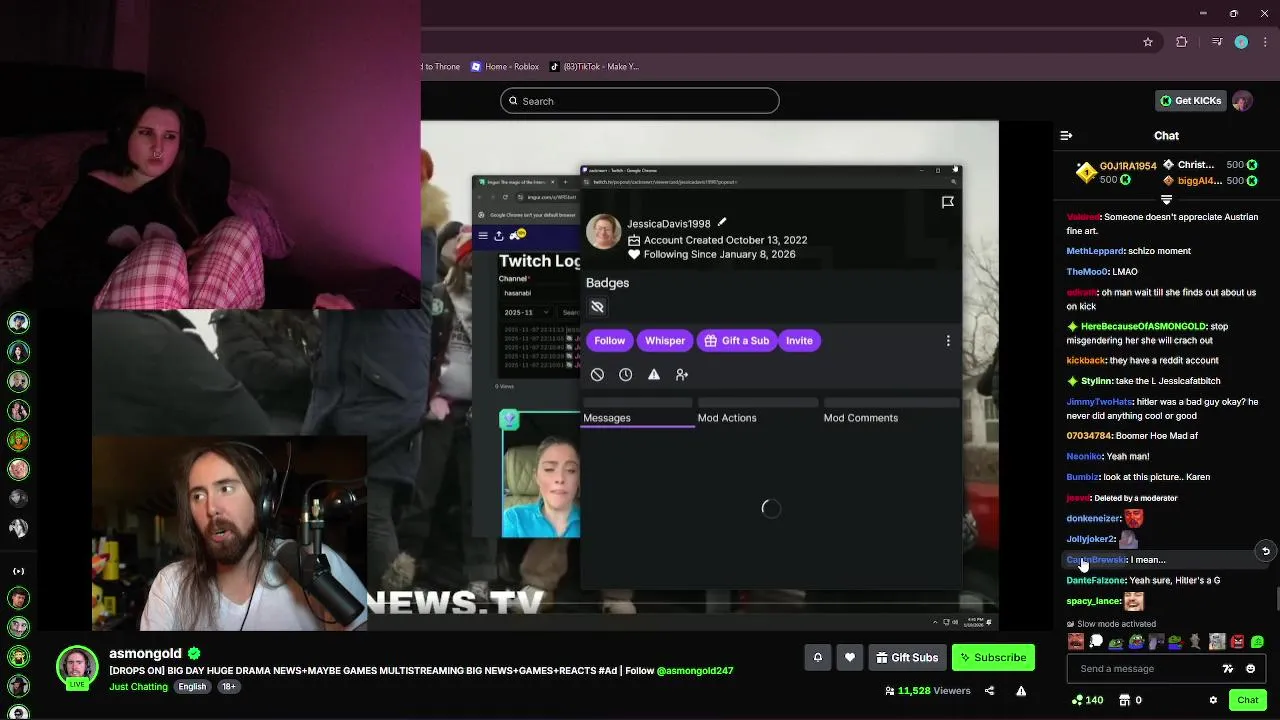Click flag icon in popout top-right

tap(948, 202)
